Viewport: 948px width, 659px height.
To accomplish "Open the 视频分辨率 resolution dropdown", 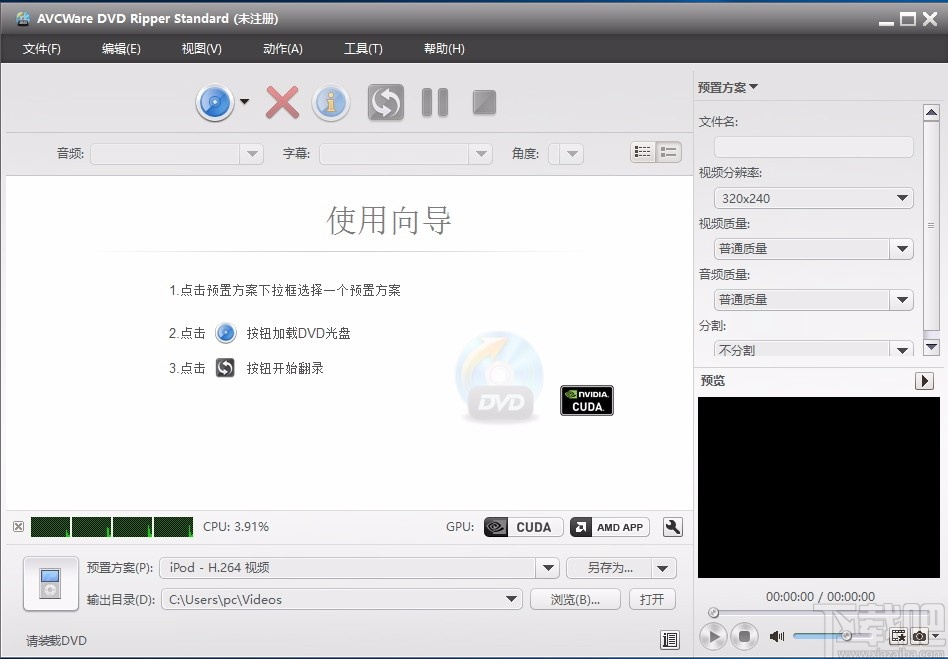I will 902,197.
